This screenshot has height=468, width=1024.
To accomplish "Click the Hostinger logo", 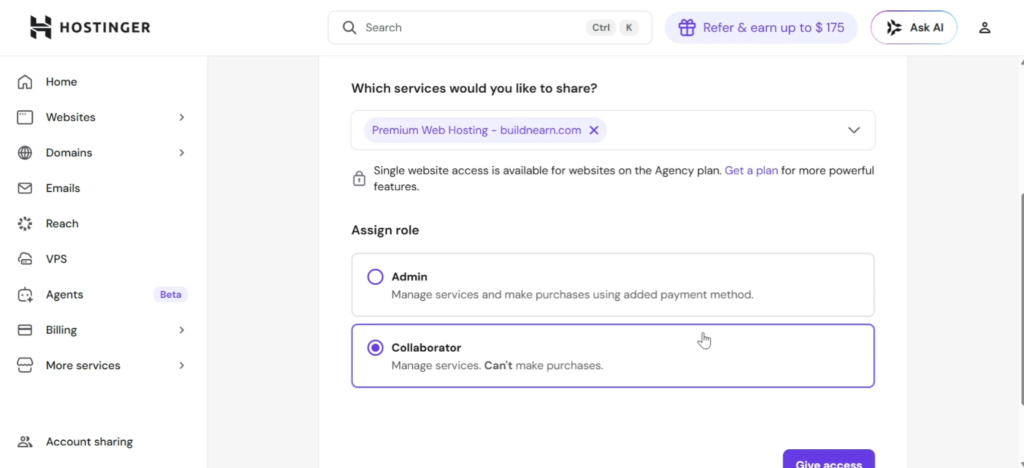I will click(x=90, y=27).
